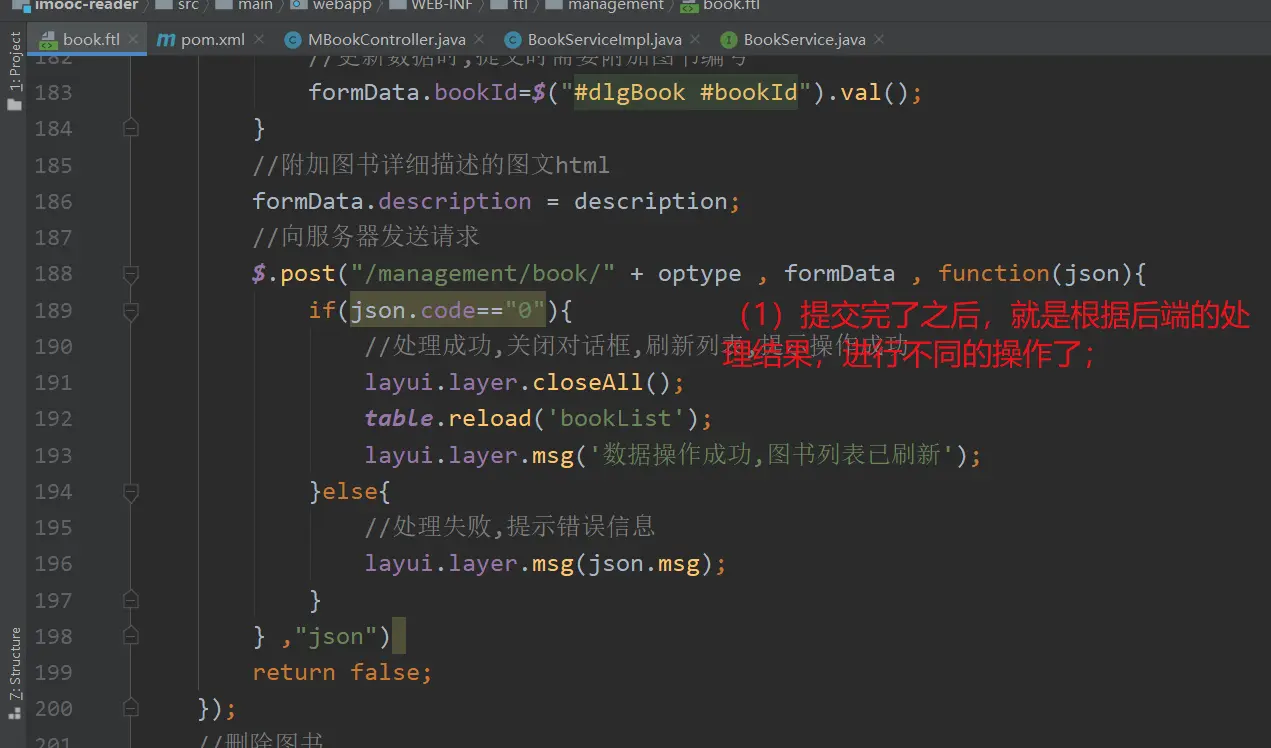The image size is (1271, 748).
Task: Click the fold end marker at line 184
Action: 130,128
